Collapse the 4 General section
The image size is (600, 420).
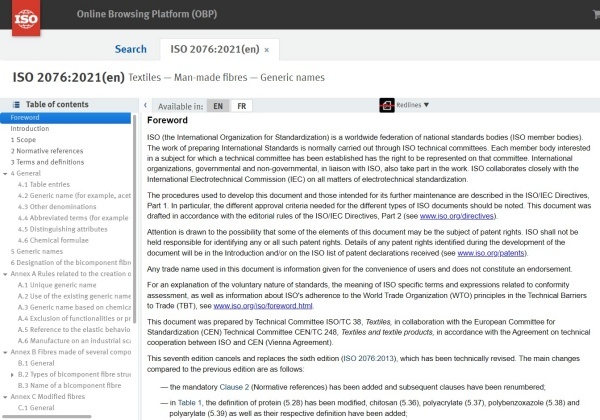point(5,174)
